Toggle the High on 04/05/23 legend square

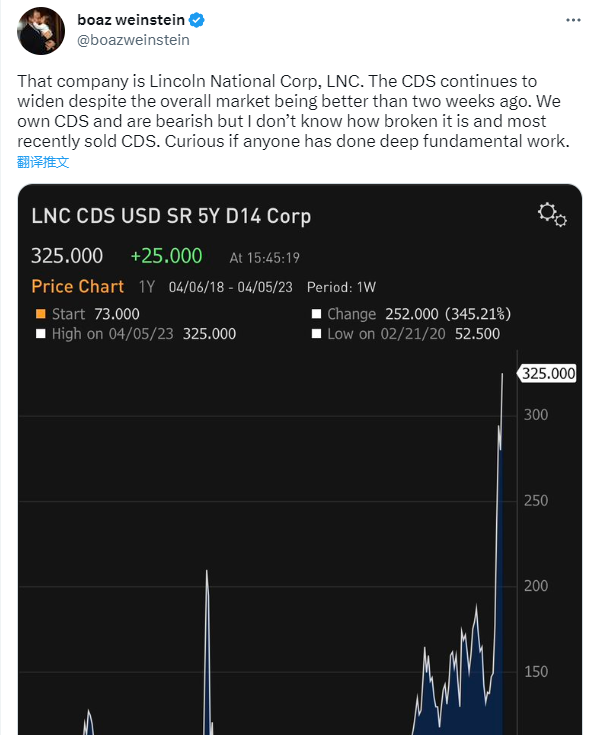click(x=41, y=334)
